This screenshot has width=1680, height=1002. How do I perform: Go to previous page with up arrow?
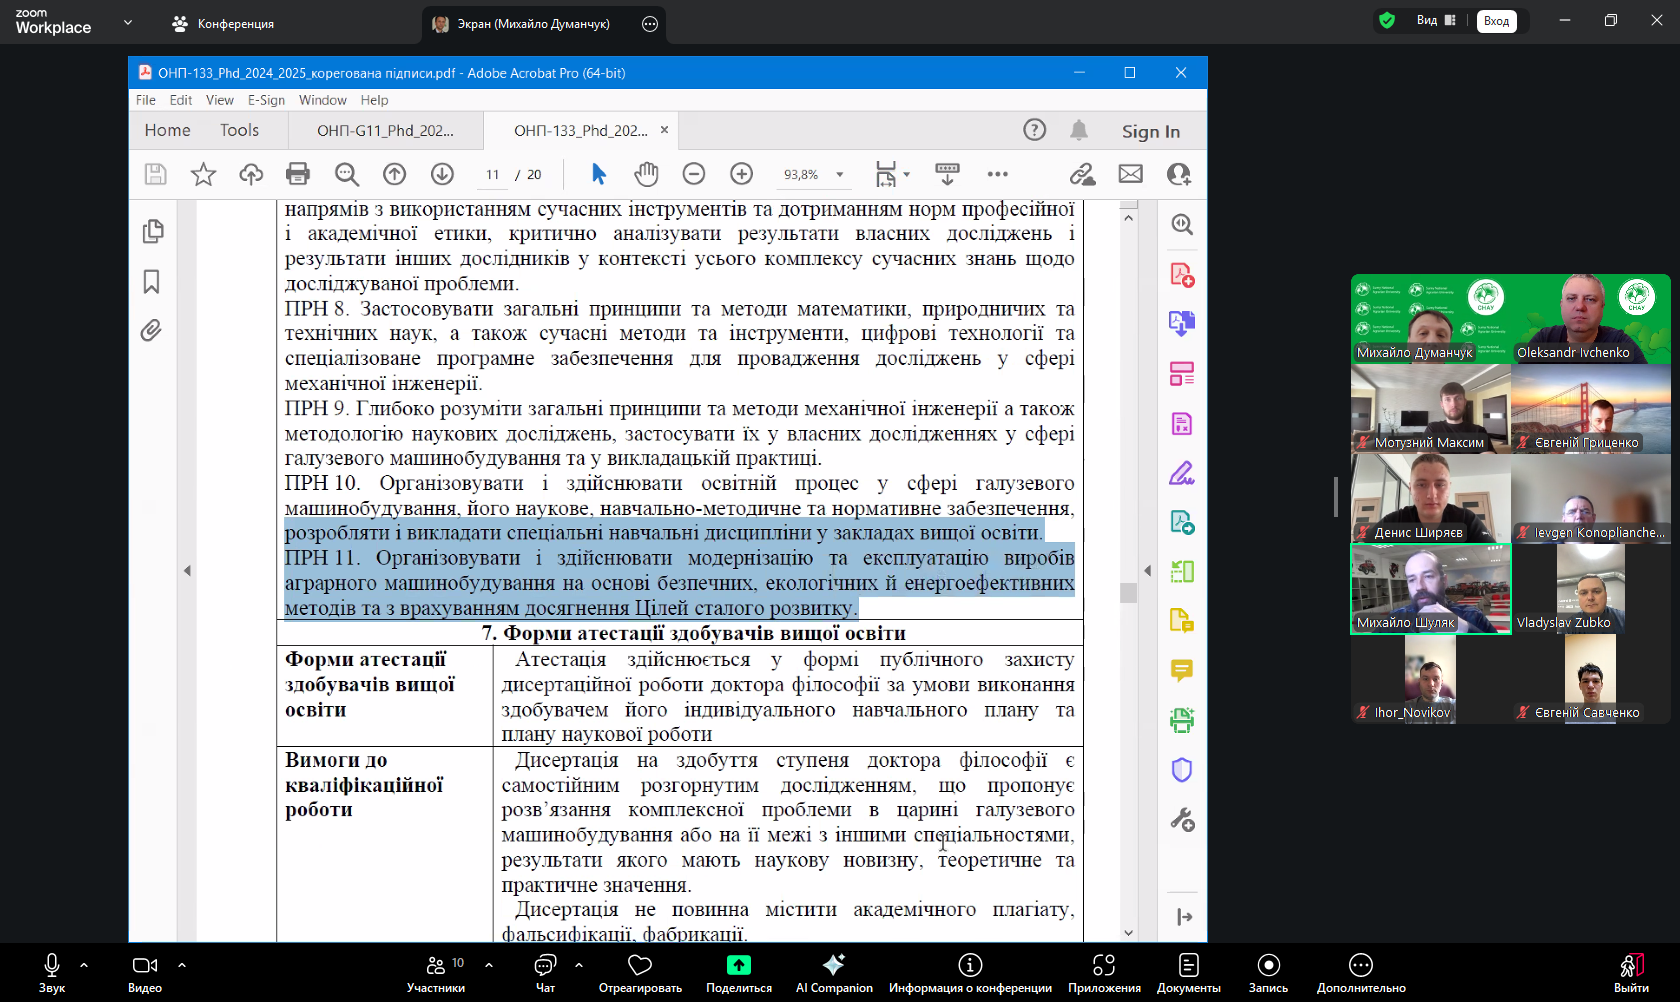tap(395, 174)
